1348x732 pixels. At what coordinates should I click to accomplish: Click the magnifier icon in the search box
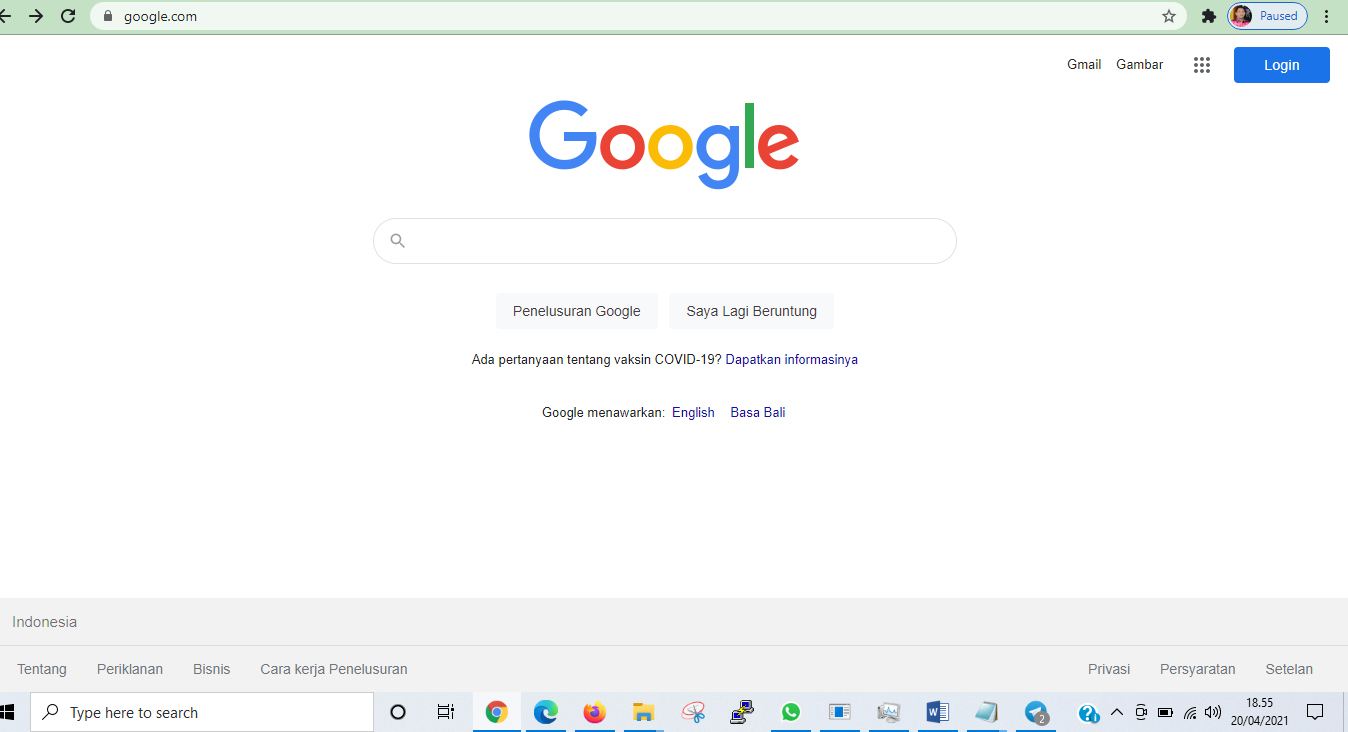(x=398, y=240)
